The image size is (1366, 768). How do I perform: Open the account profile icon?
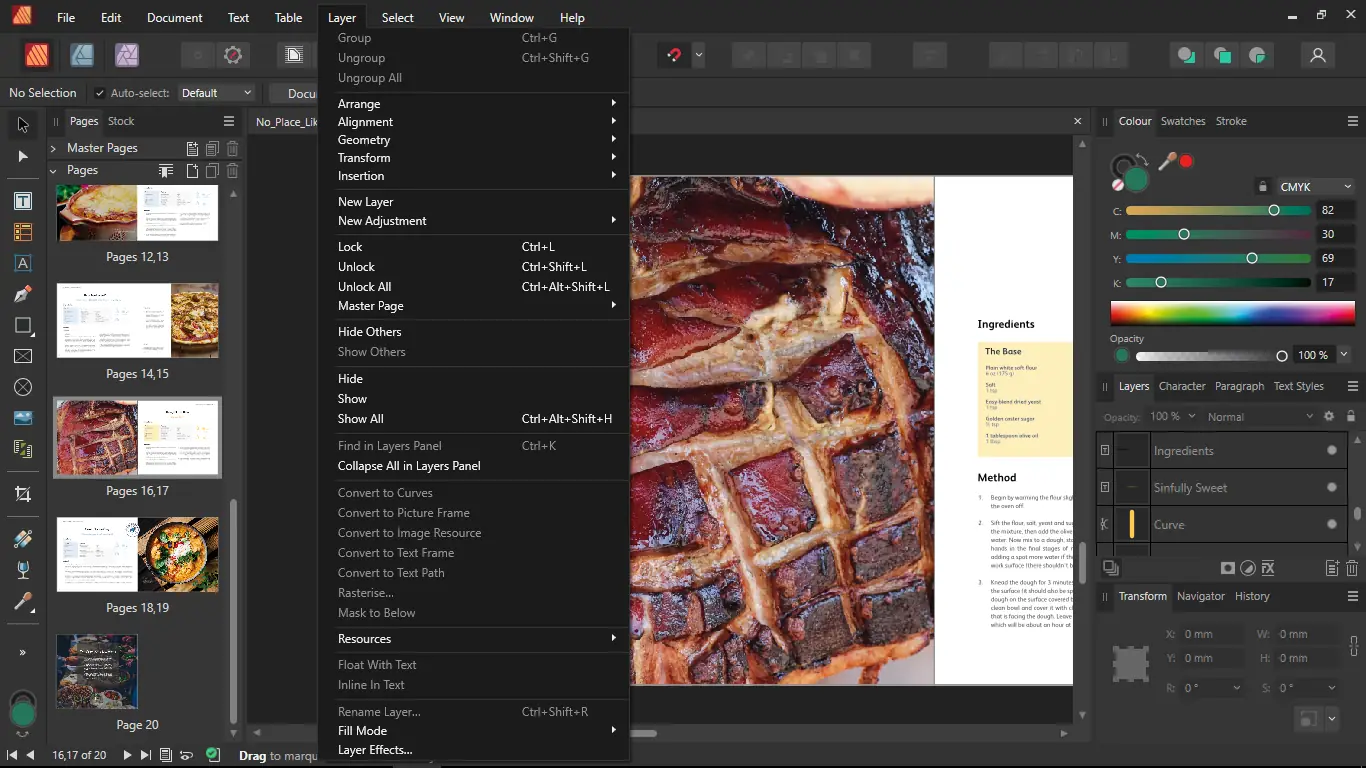click(x=1318, y=55)
